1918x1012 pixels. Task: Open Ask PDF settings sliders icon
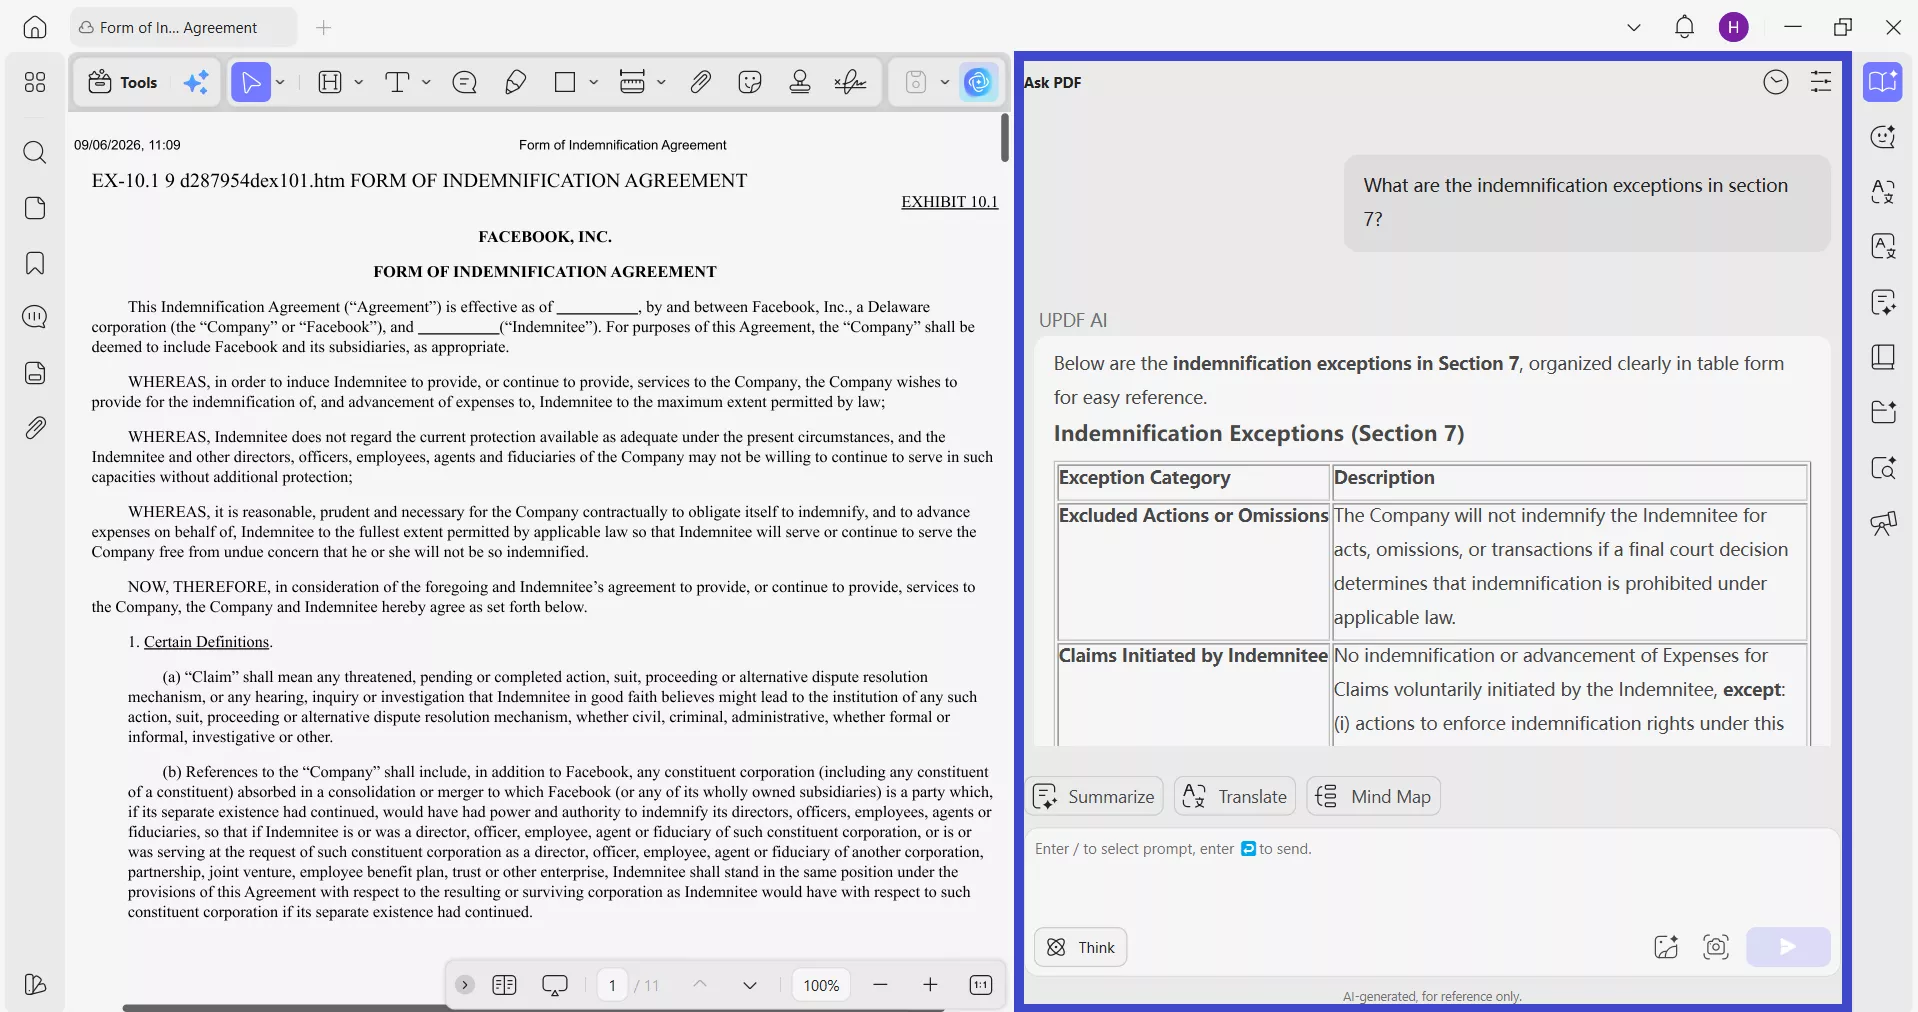1821,82
